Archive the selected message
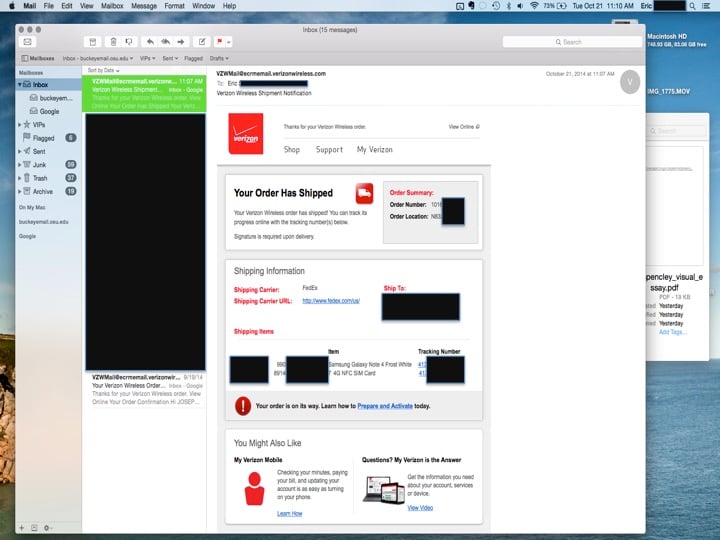The image size is (720, 540). (x=93, y=42)
